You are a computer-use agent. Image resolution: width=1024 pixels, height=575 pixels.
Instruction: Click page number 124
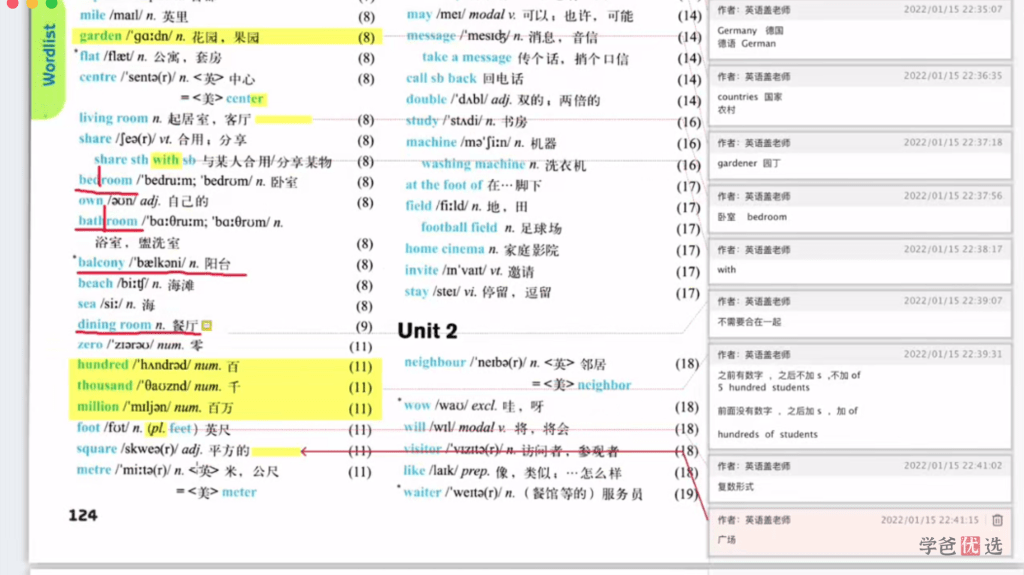tap(83, 516)
